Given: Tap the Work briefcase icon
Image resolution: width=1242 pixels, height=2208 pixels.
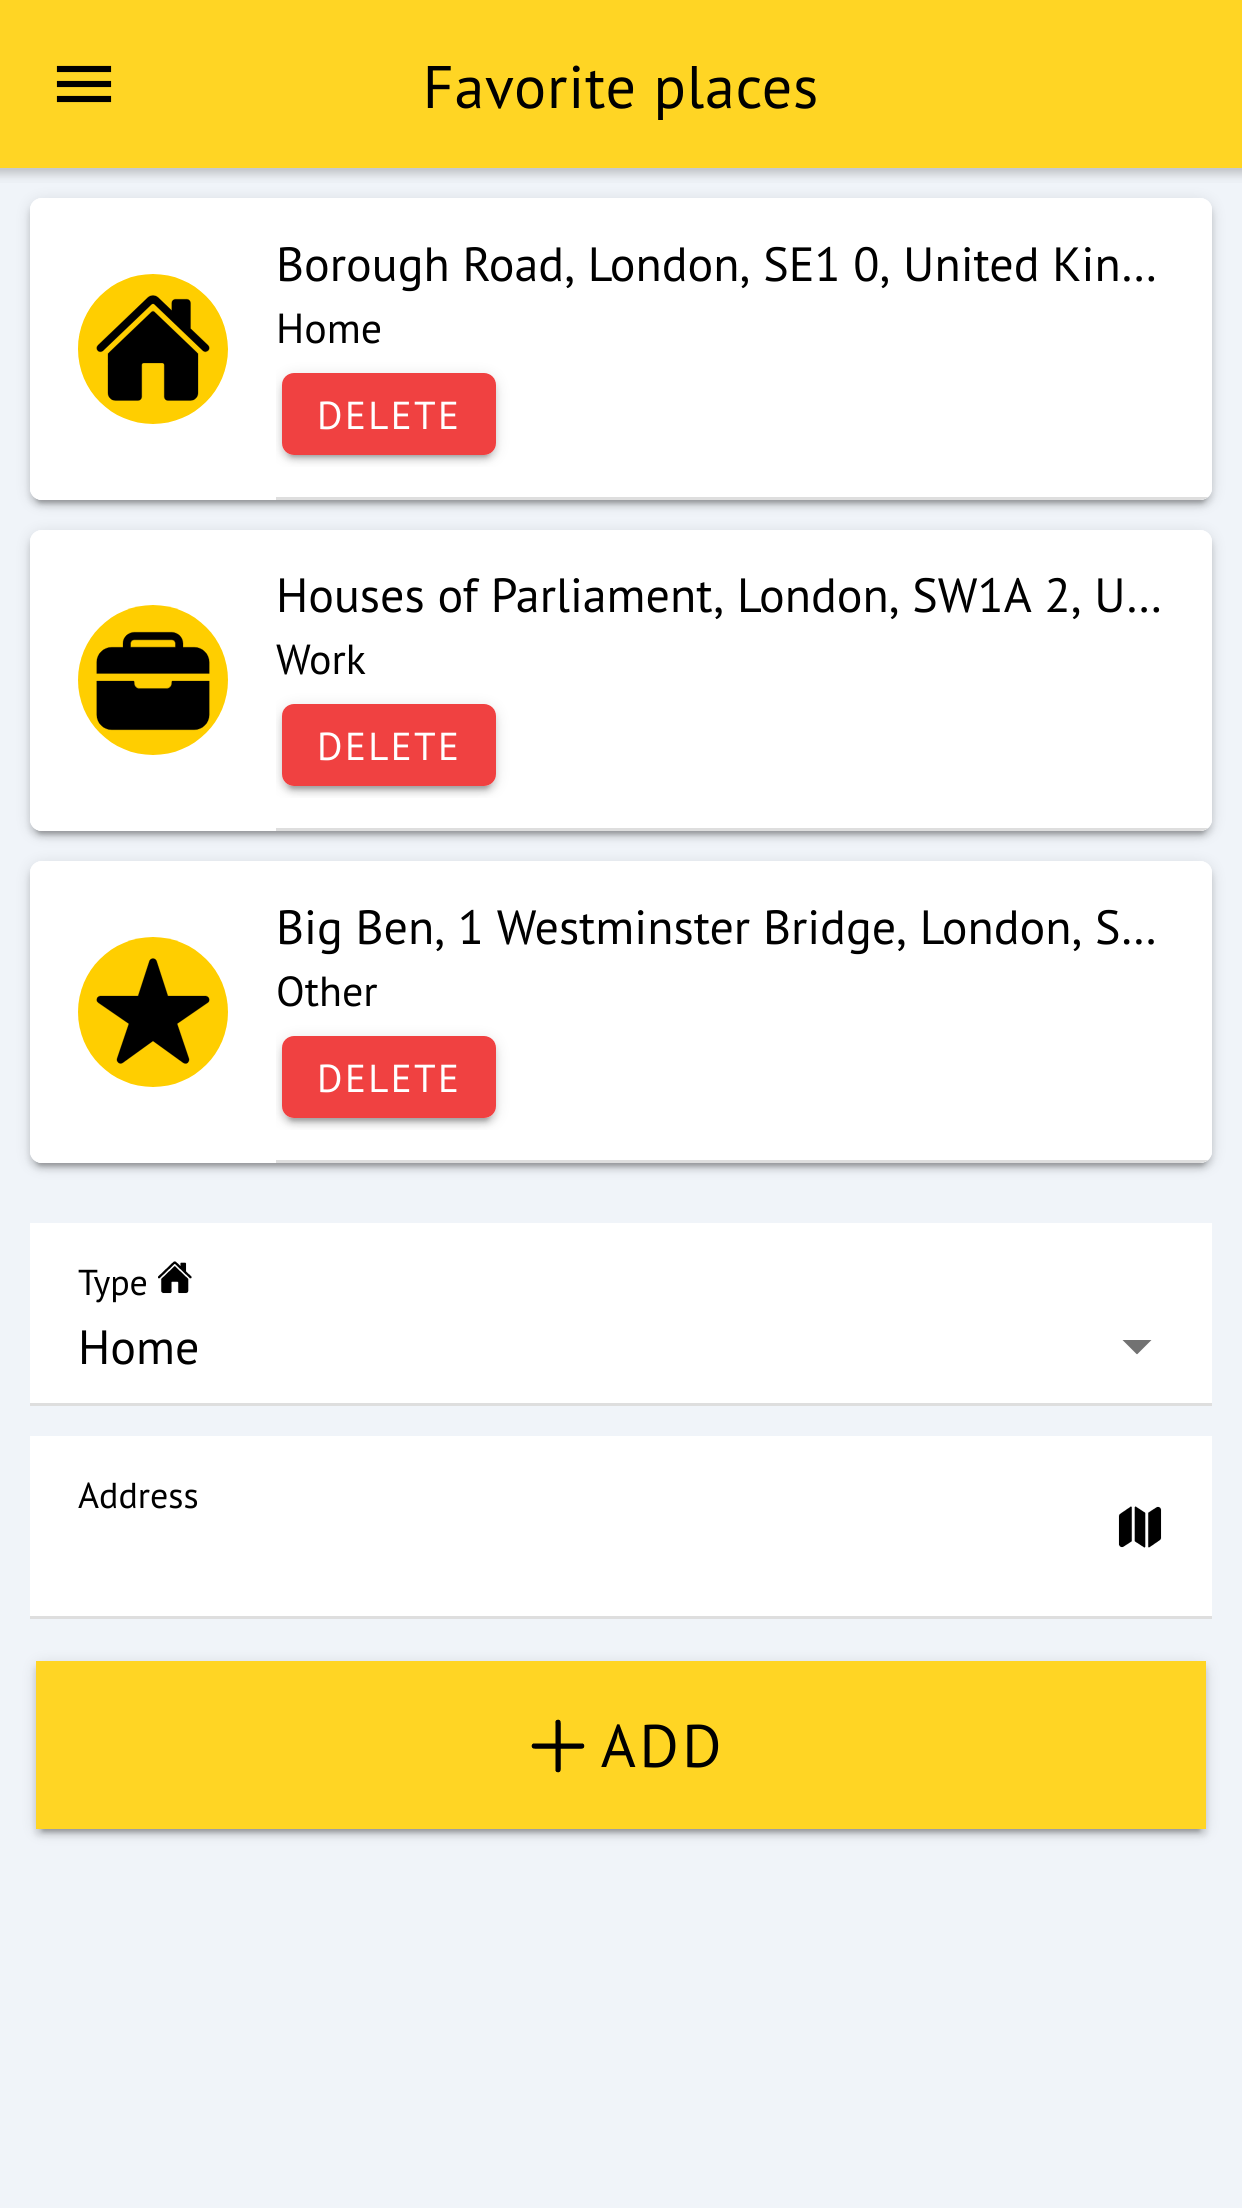Looking at the screenshot, I should [x=153, y=680].
